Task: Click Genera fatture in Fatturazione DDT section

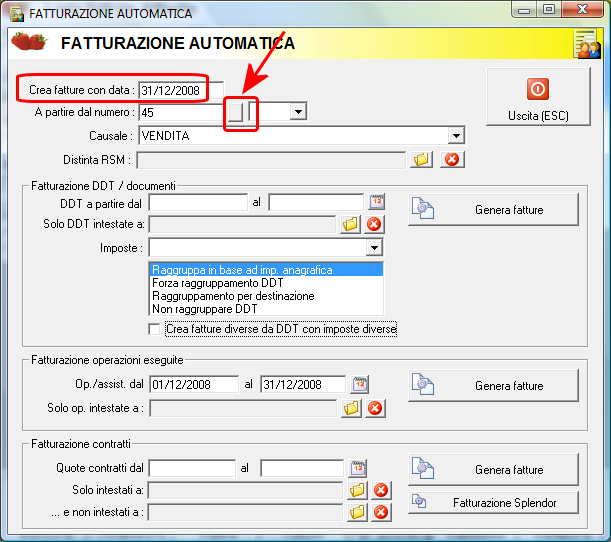Action: click(x=493, y=210)
